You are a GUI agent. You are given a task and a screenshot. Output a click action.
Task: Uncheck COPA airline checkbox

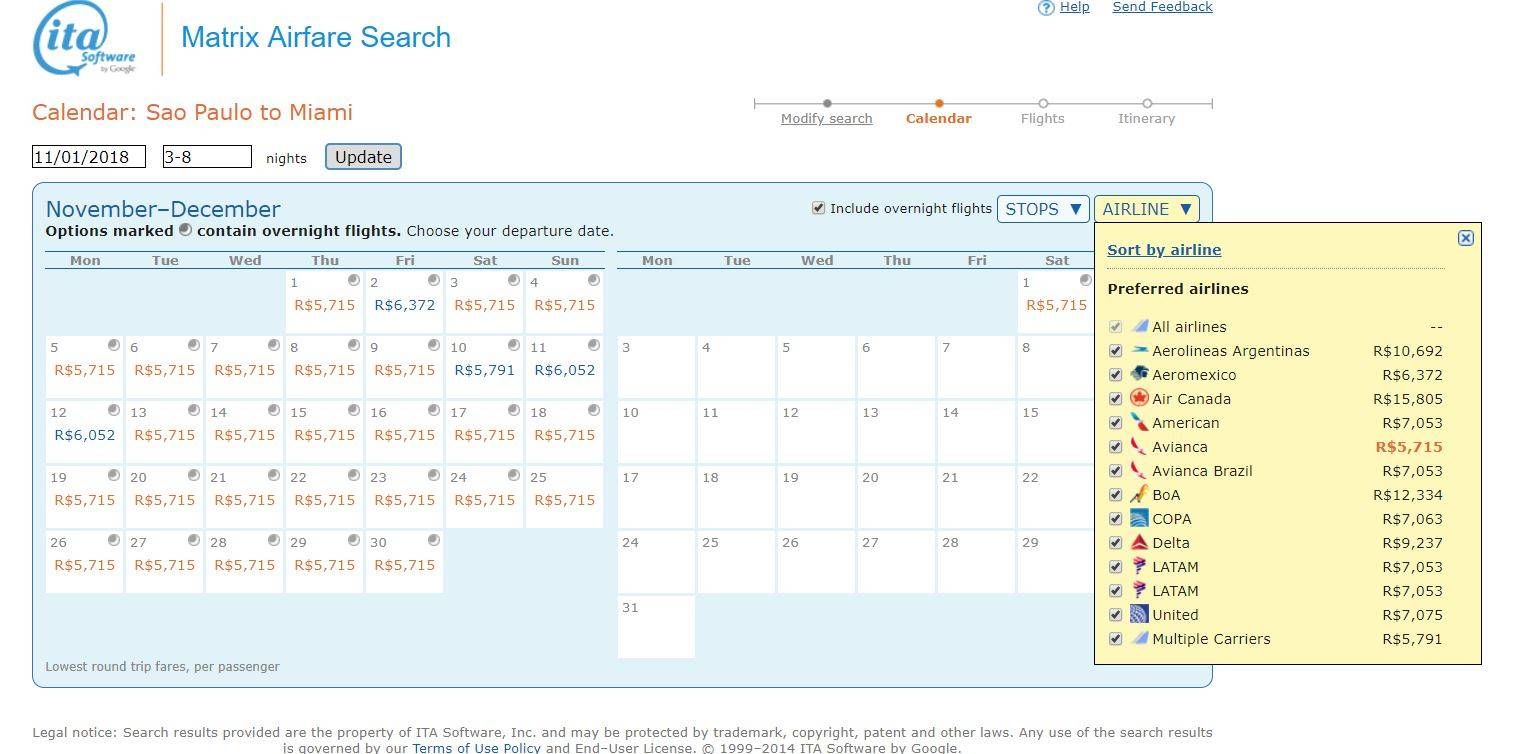coord(1116,519)
